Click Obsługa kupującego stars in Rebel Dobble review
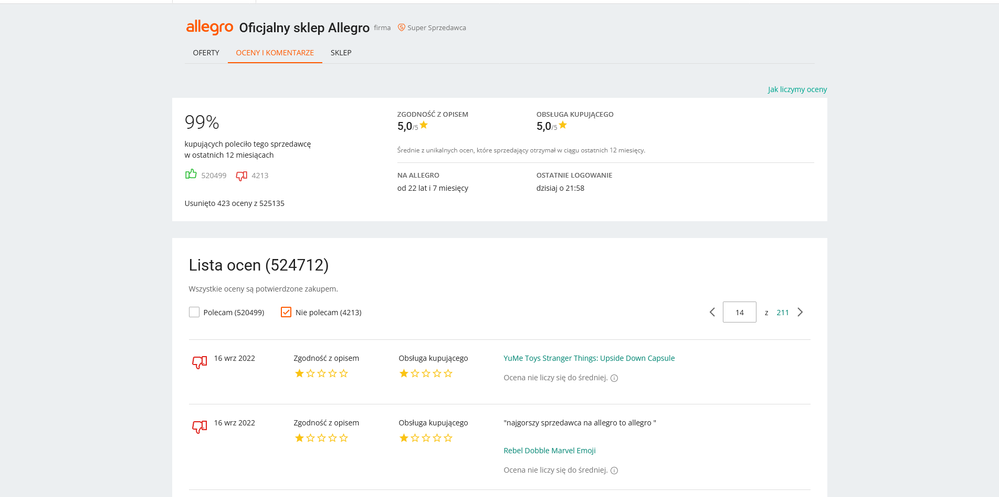999x497 pixels. 426,438
